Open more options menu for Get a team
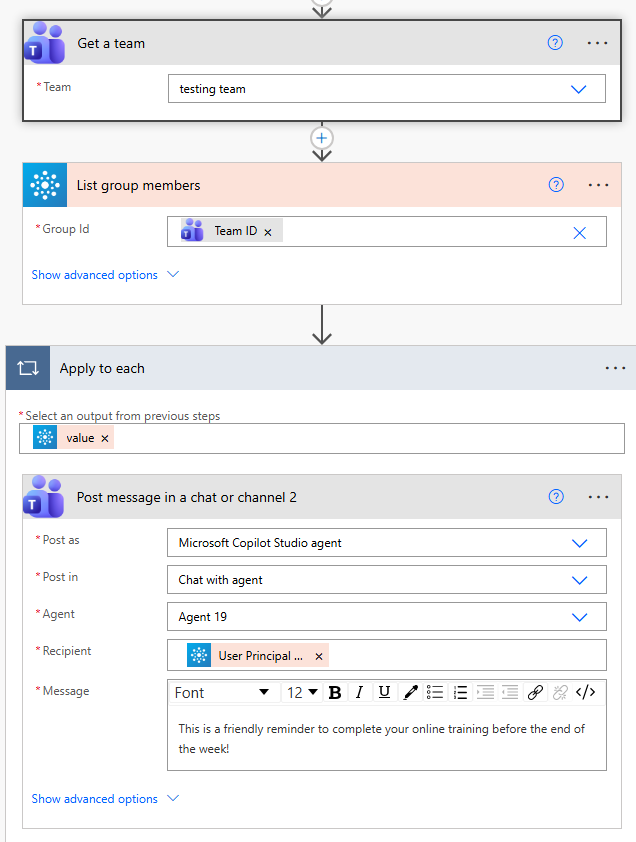The image size is (636, 842). pos(597,43)
